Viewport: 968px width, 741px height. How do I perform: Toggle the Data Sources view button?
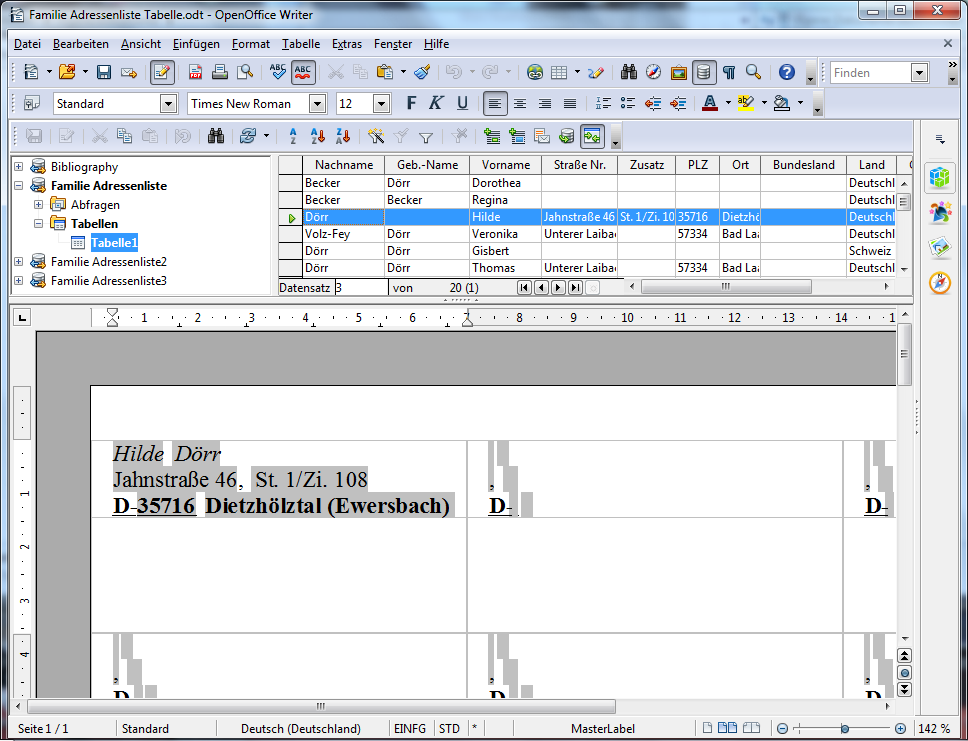coord(704,72)
